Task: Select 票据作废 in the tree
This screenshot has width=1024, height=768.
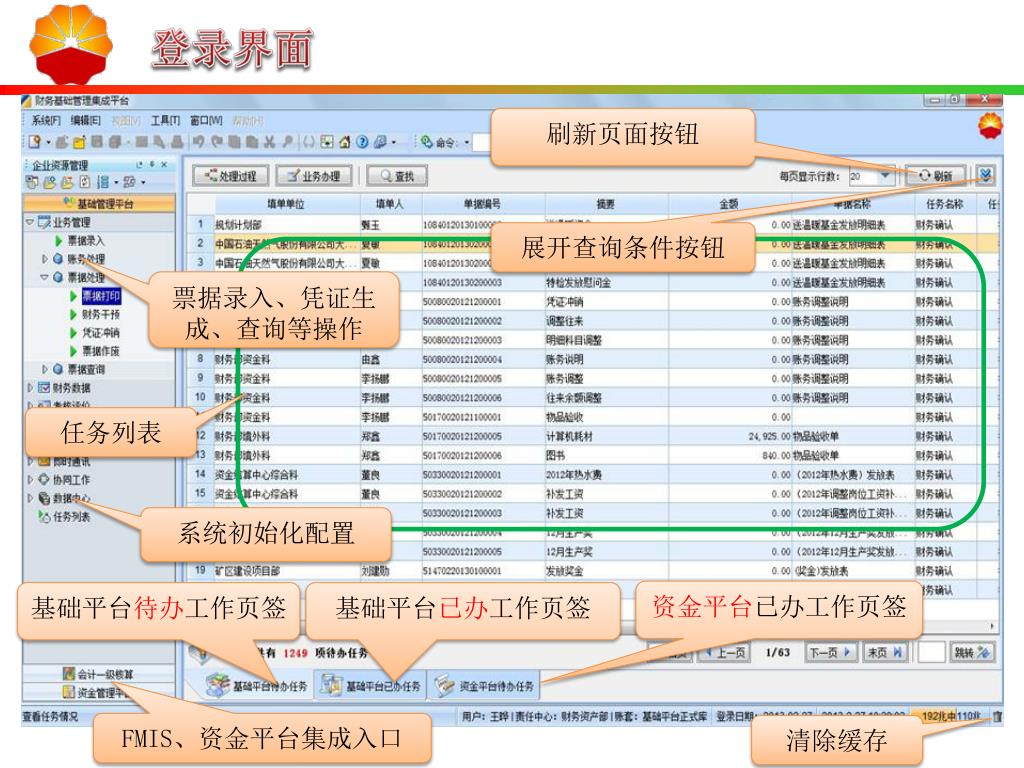Action: coord(101,351)
